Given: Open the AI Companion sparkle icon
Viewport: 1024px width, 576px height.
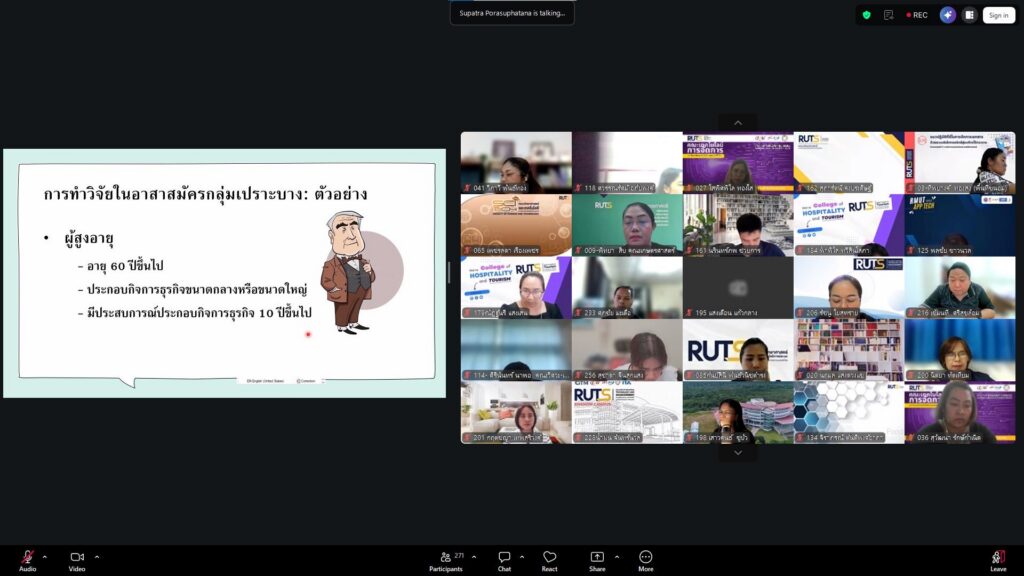Looking at the screenshot, I should click(947, 15).
